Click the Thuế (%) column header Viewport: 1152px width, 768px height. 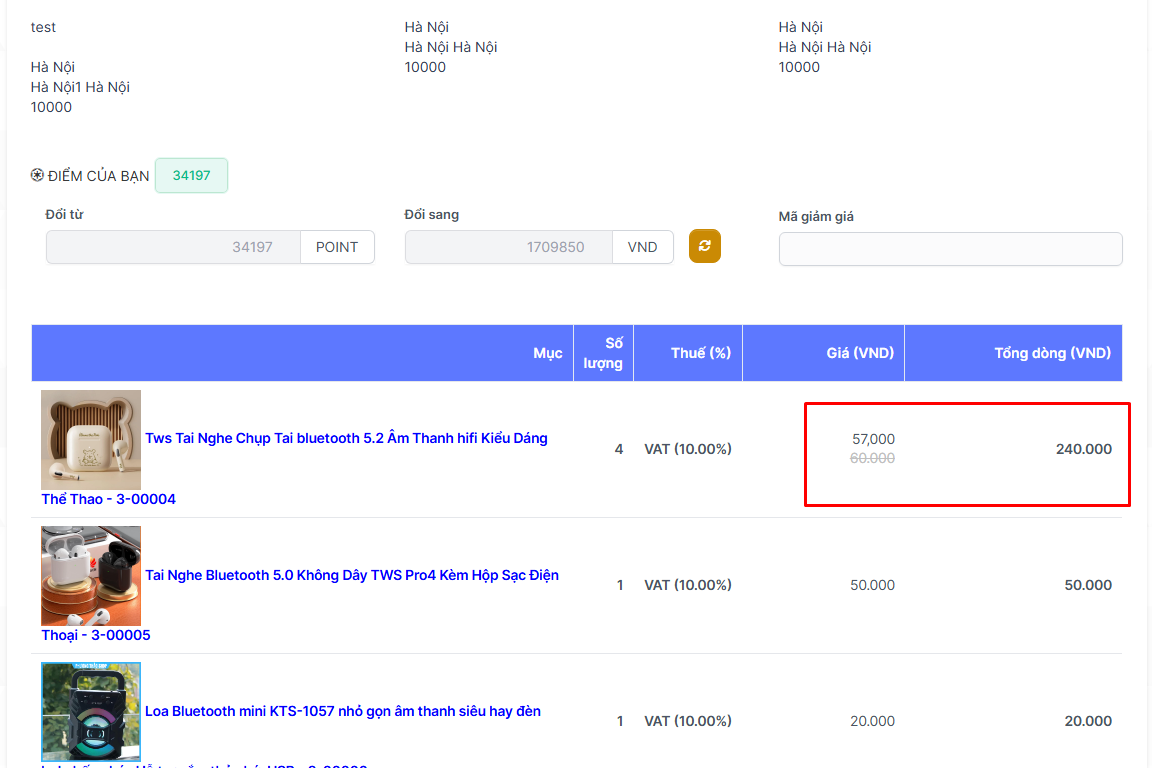[x=687, y=353]
